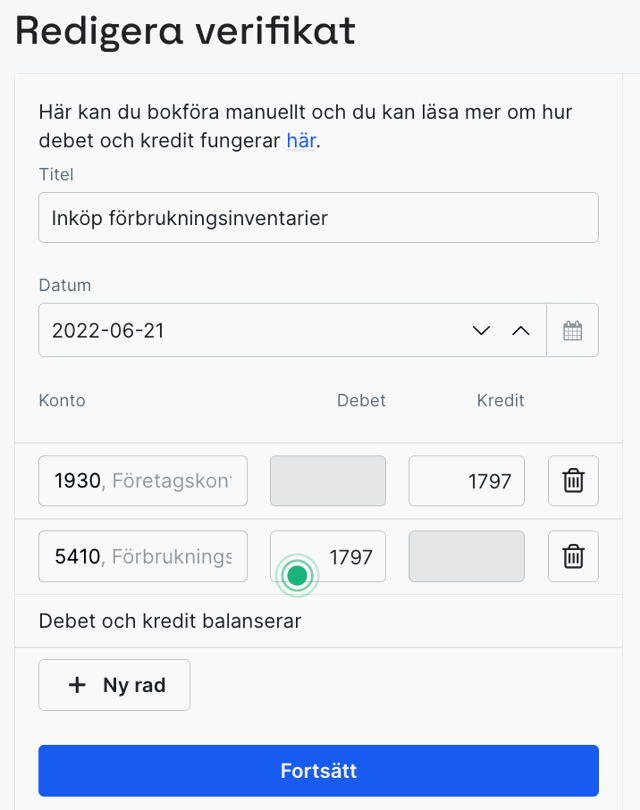Image resolution: width=640 pixels, height=810 pixels.
Task: Select the Konto column header
Action: pyautogui.click(x=61, y=400)
